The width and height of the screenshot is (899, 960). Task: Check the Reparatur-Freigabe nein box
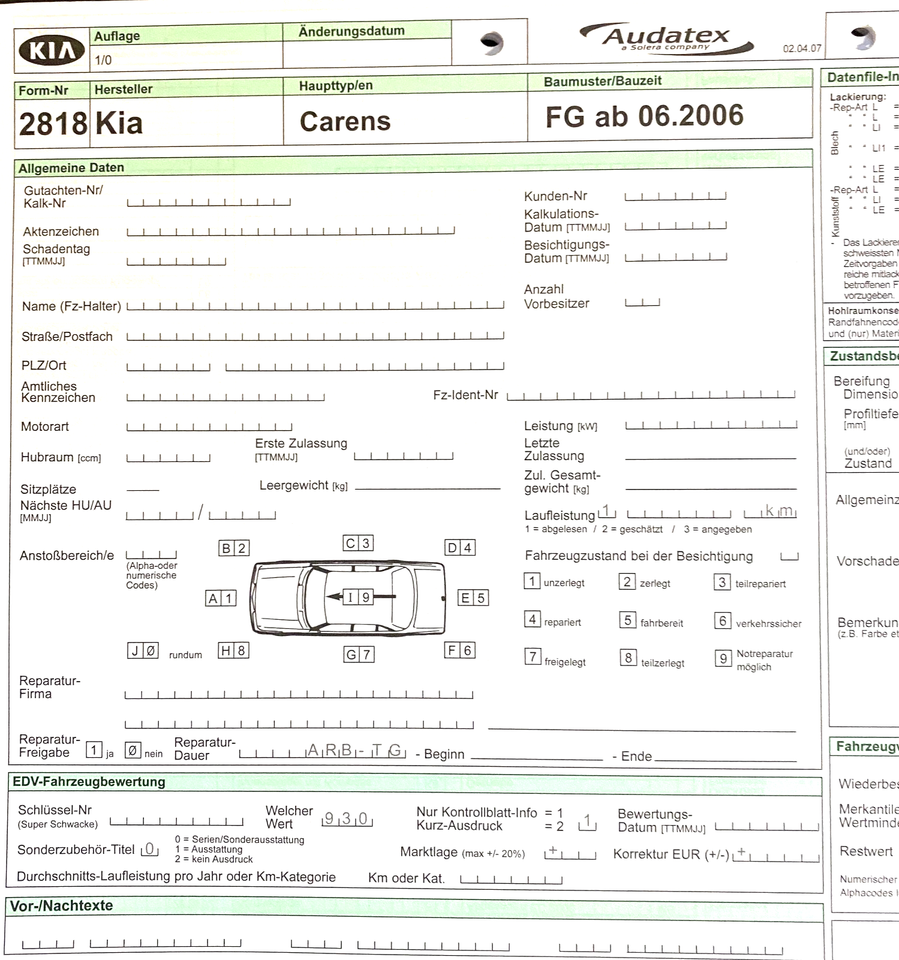click(x=133, y=750)
